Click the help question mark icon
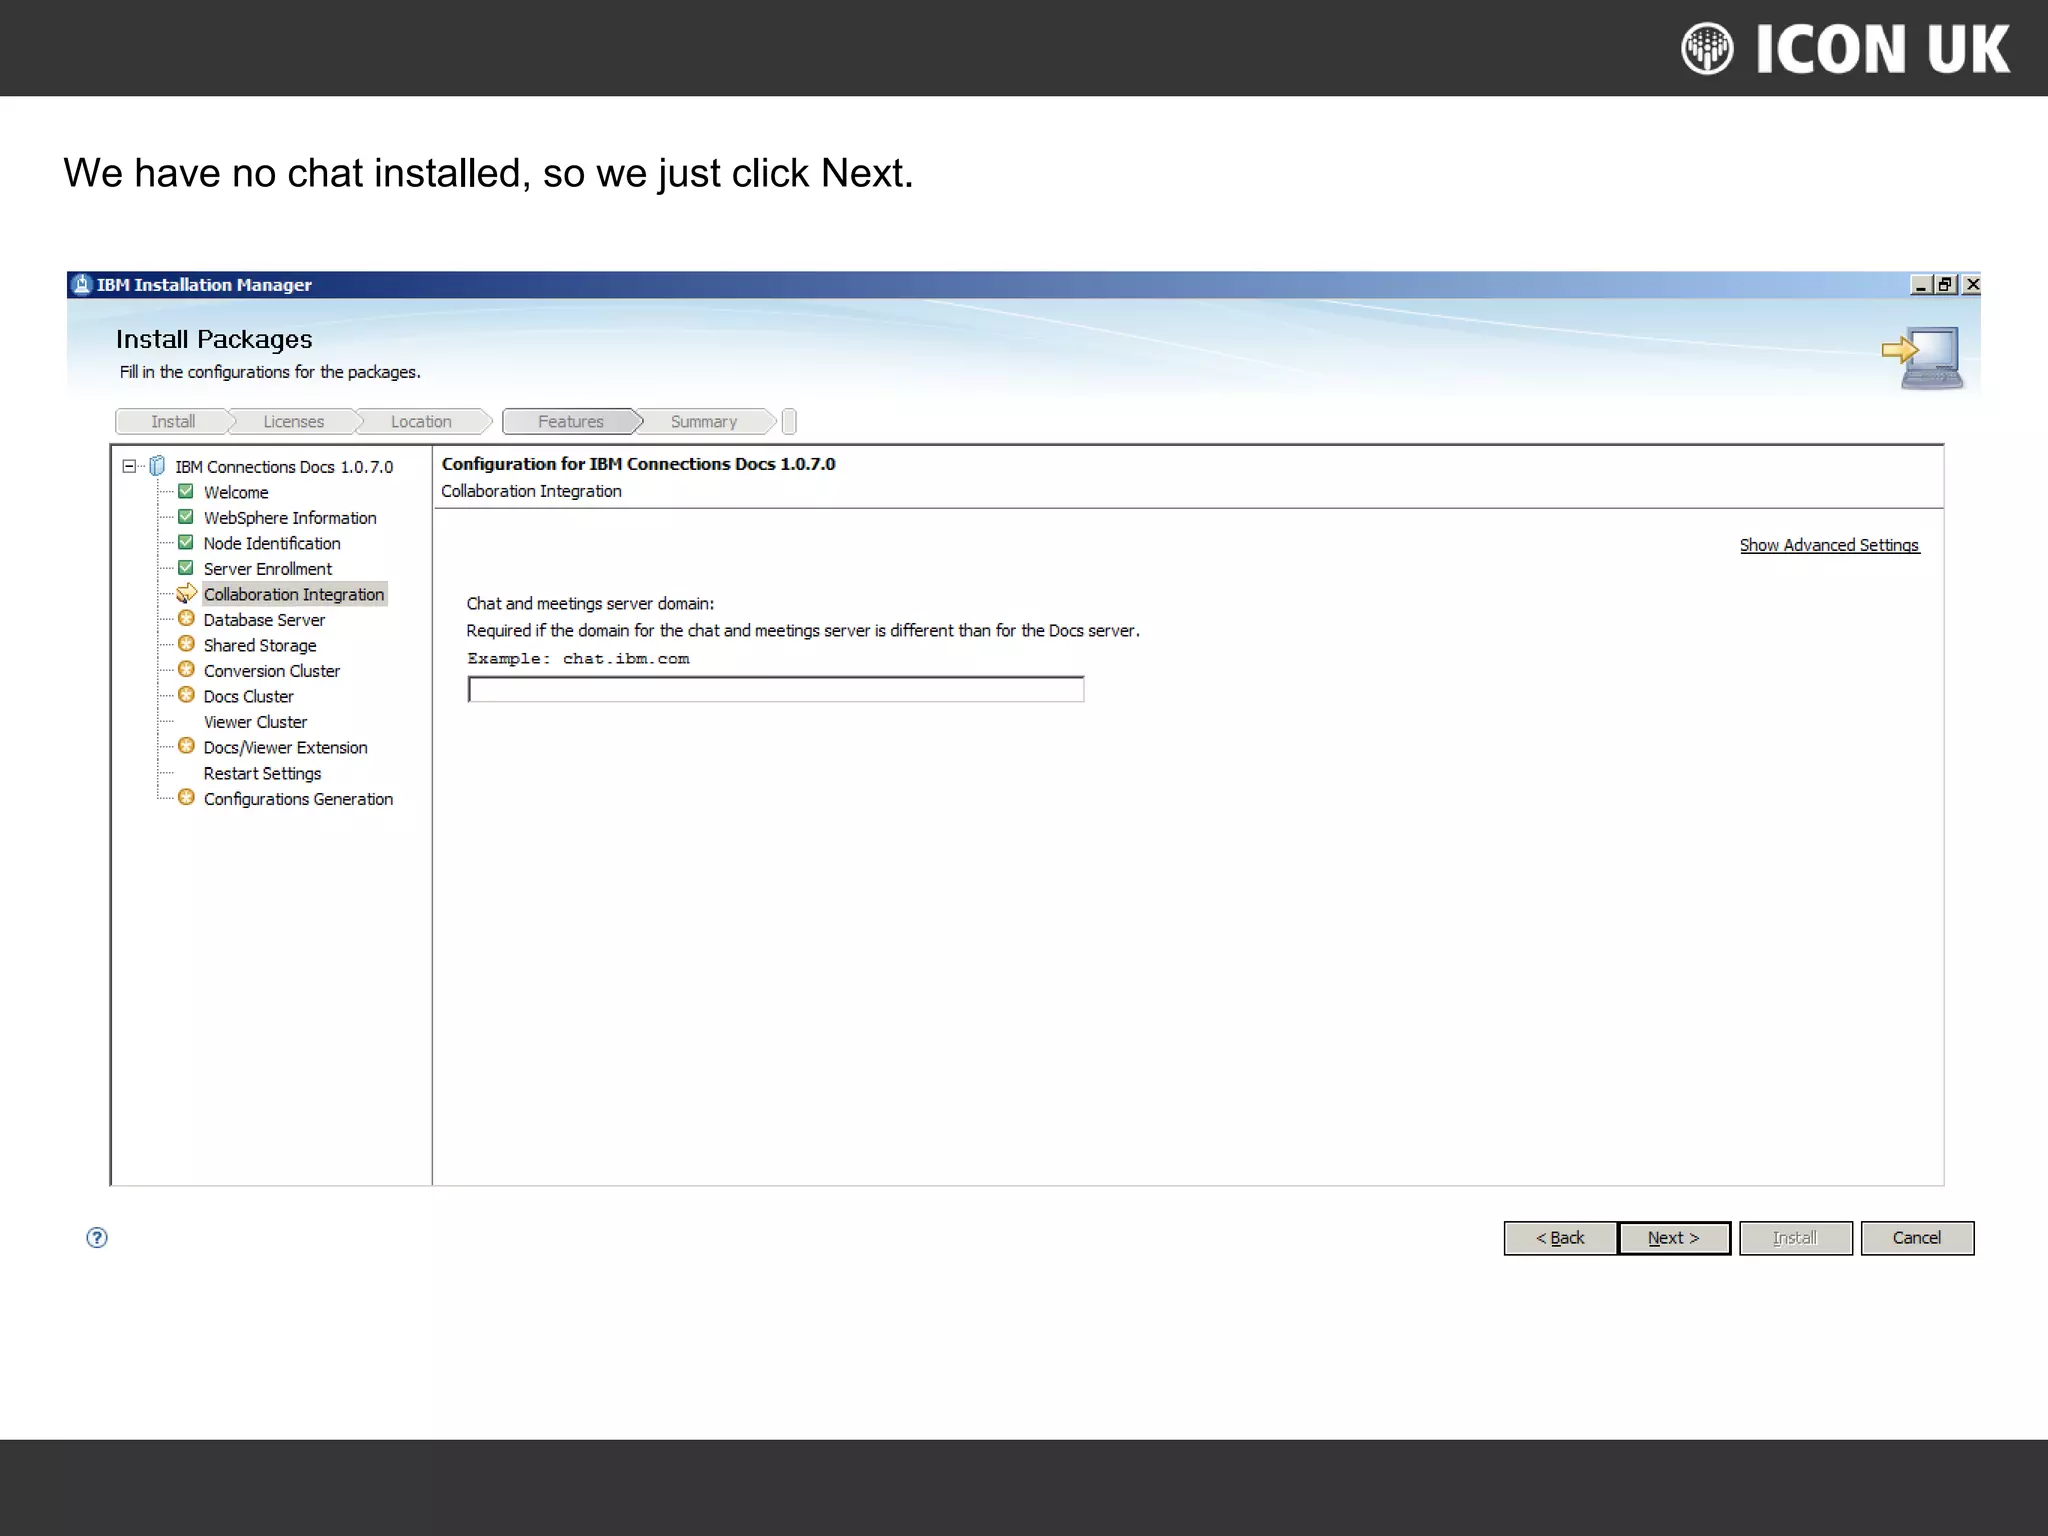This screenshot has width=2048, height=1536. pyautogui.click(x=97, y=1238)
